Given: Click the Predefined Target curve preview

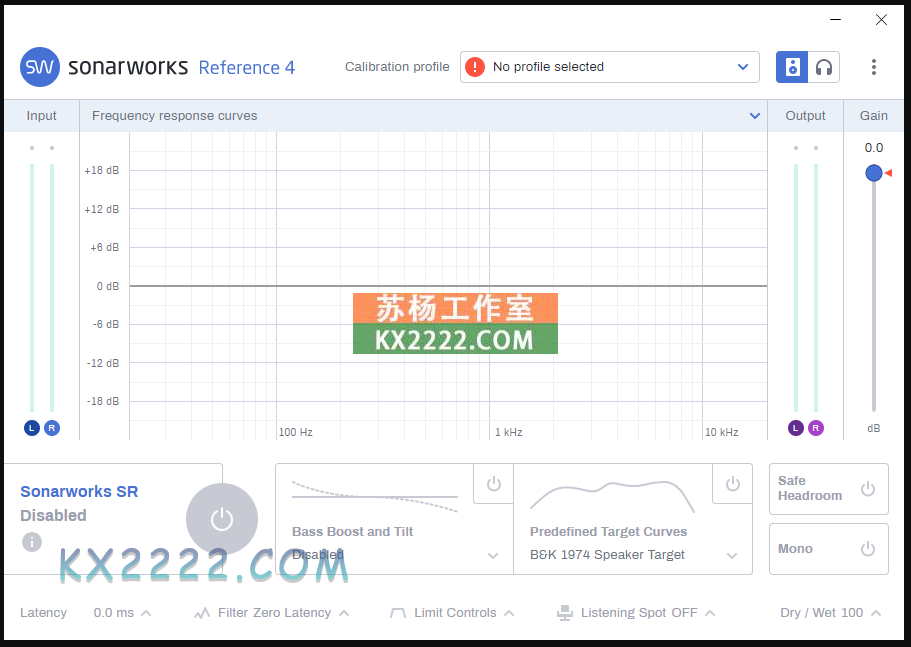Looking at the screenshot, I should (x=612, y=497).
